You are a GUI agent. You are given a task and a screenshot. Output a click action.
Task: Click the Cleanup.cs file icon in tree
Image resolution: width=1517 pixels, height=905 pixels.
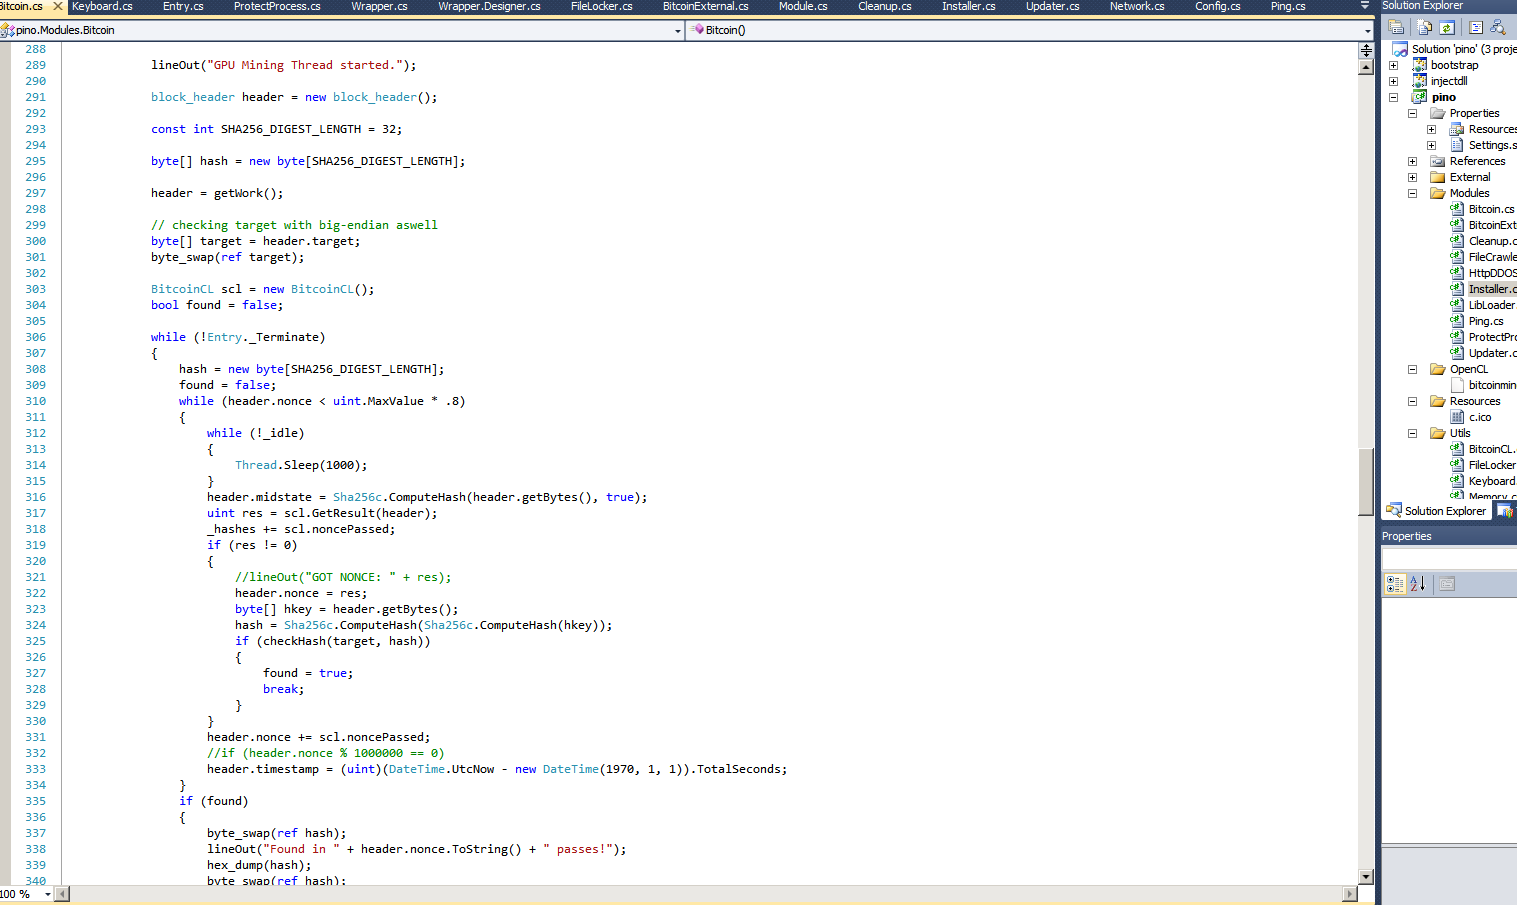point(1457,241)
